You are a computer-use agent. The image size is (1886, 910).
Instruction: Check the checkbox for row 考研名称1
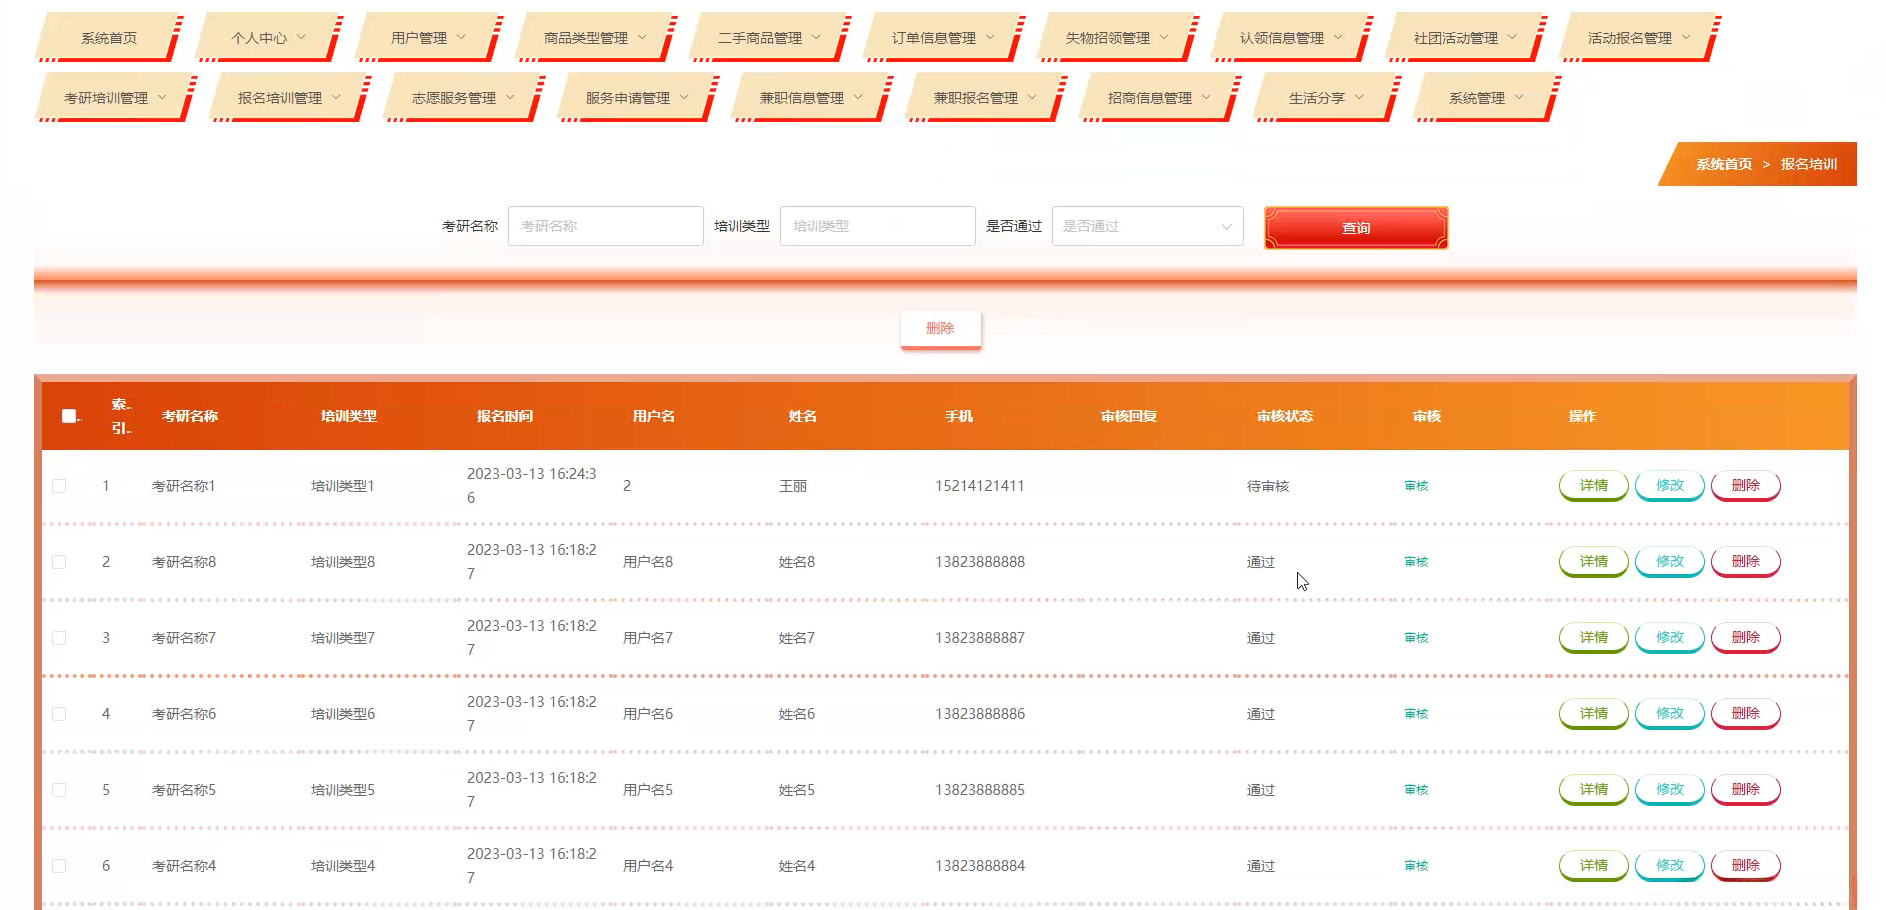pyautogui.click(x=59, y=486)
